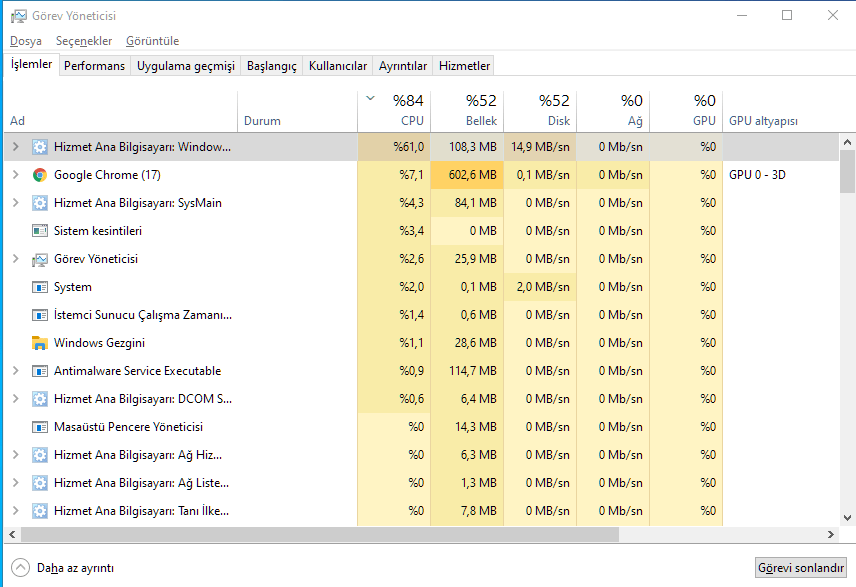Click the 14,9 MB/sn disk value

[x=540, y=147]
